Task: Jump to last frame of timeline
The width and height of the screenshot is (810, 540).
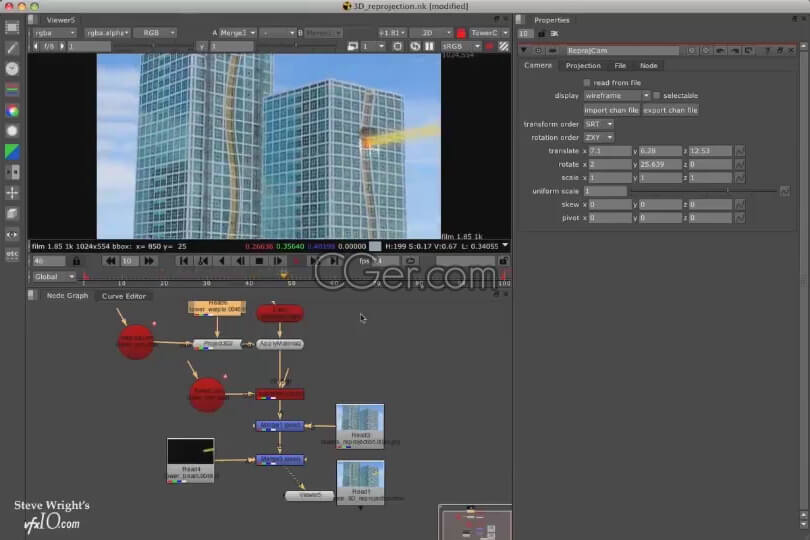Action: click(334, 261)
